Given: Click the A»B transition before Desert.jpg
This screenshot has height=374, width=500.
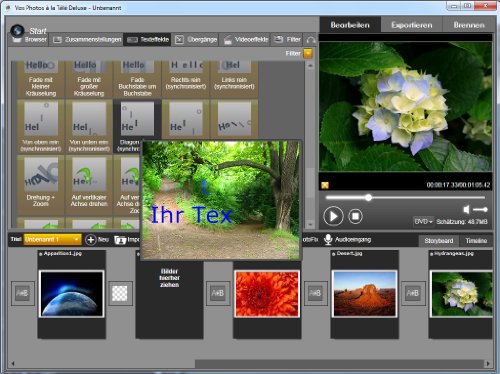Looking at the screenshot, I should (x=315, y=293).
